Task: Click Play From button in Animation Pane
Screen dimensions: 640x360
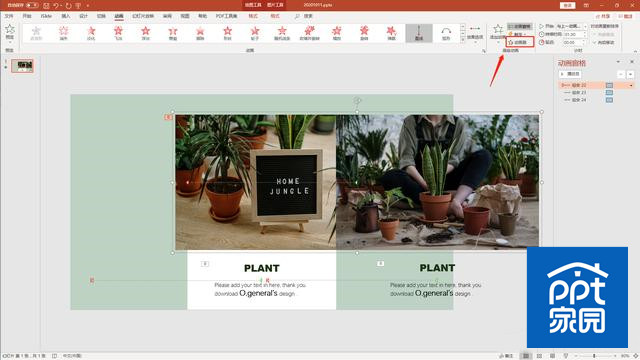Action: [570, 74]
